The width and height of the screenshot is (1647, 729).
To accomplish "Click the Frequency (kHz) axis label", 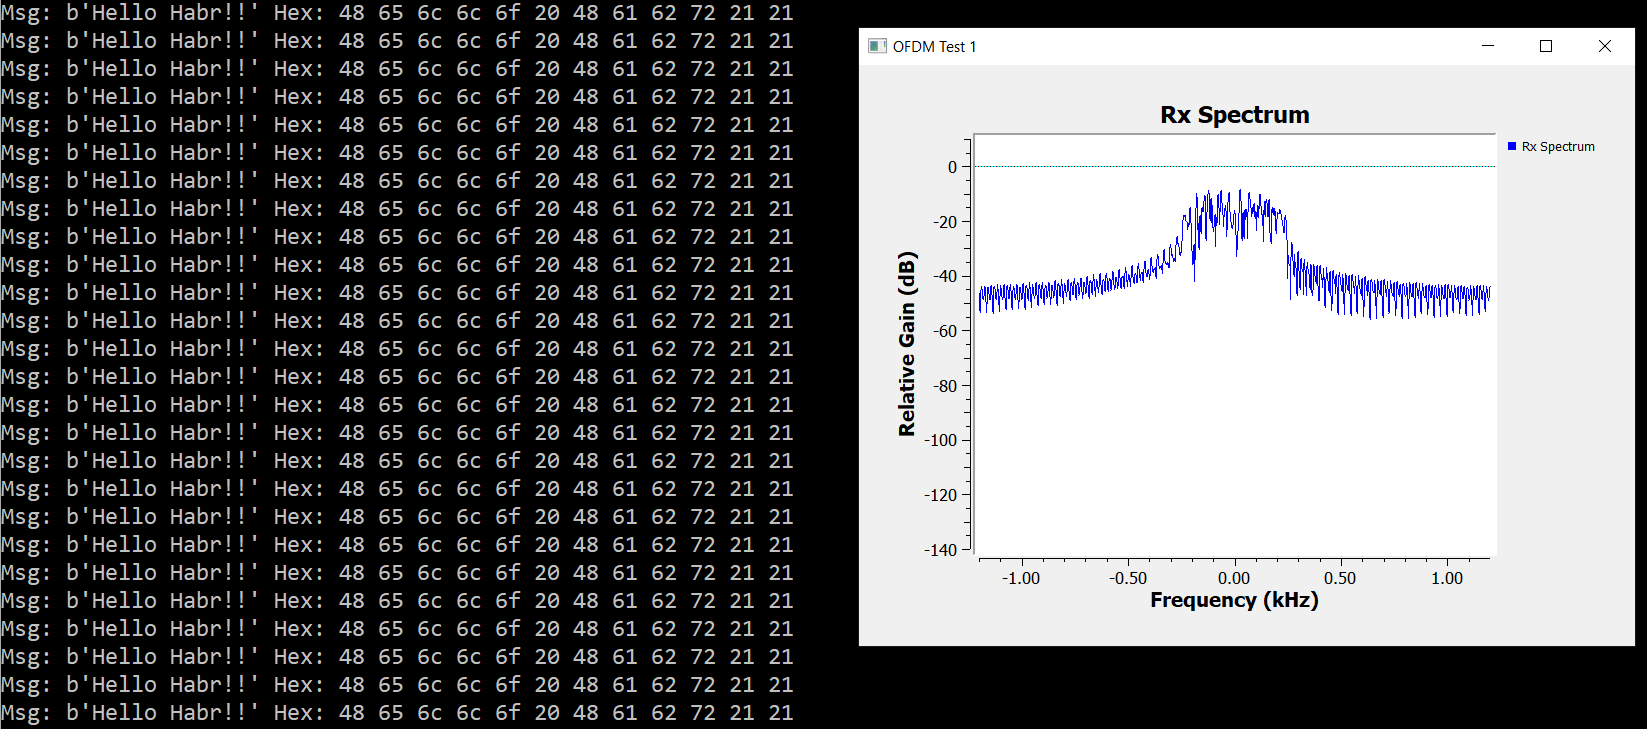I will (1234, 600).
